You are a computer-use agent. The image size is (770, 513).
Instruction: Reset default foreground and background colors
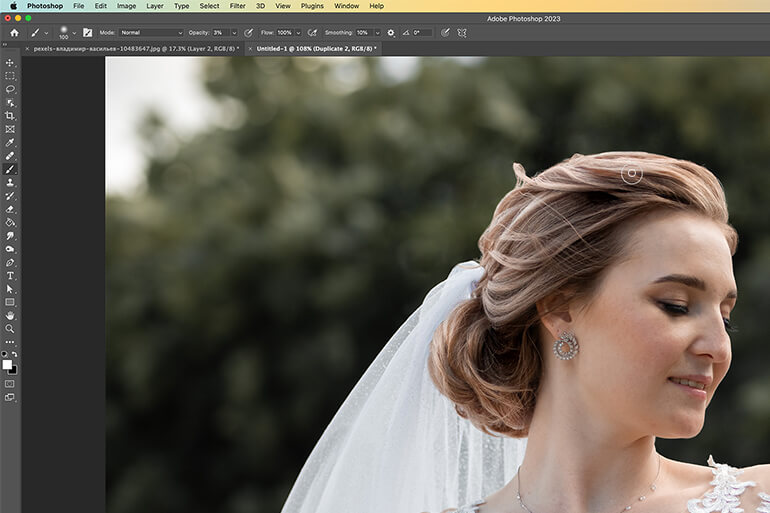coord(4,353)
